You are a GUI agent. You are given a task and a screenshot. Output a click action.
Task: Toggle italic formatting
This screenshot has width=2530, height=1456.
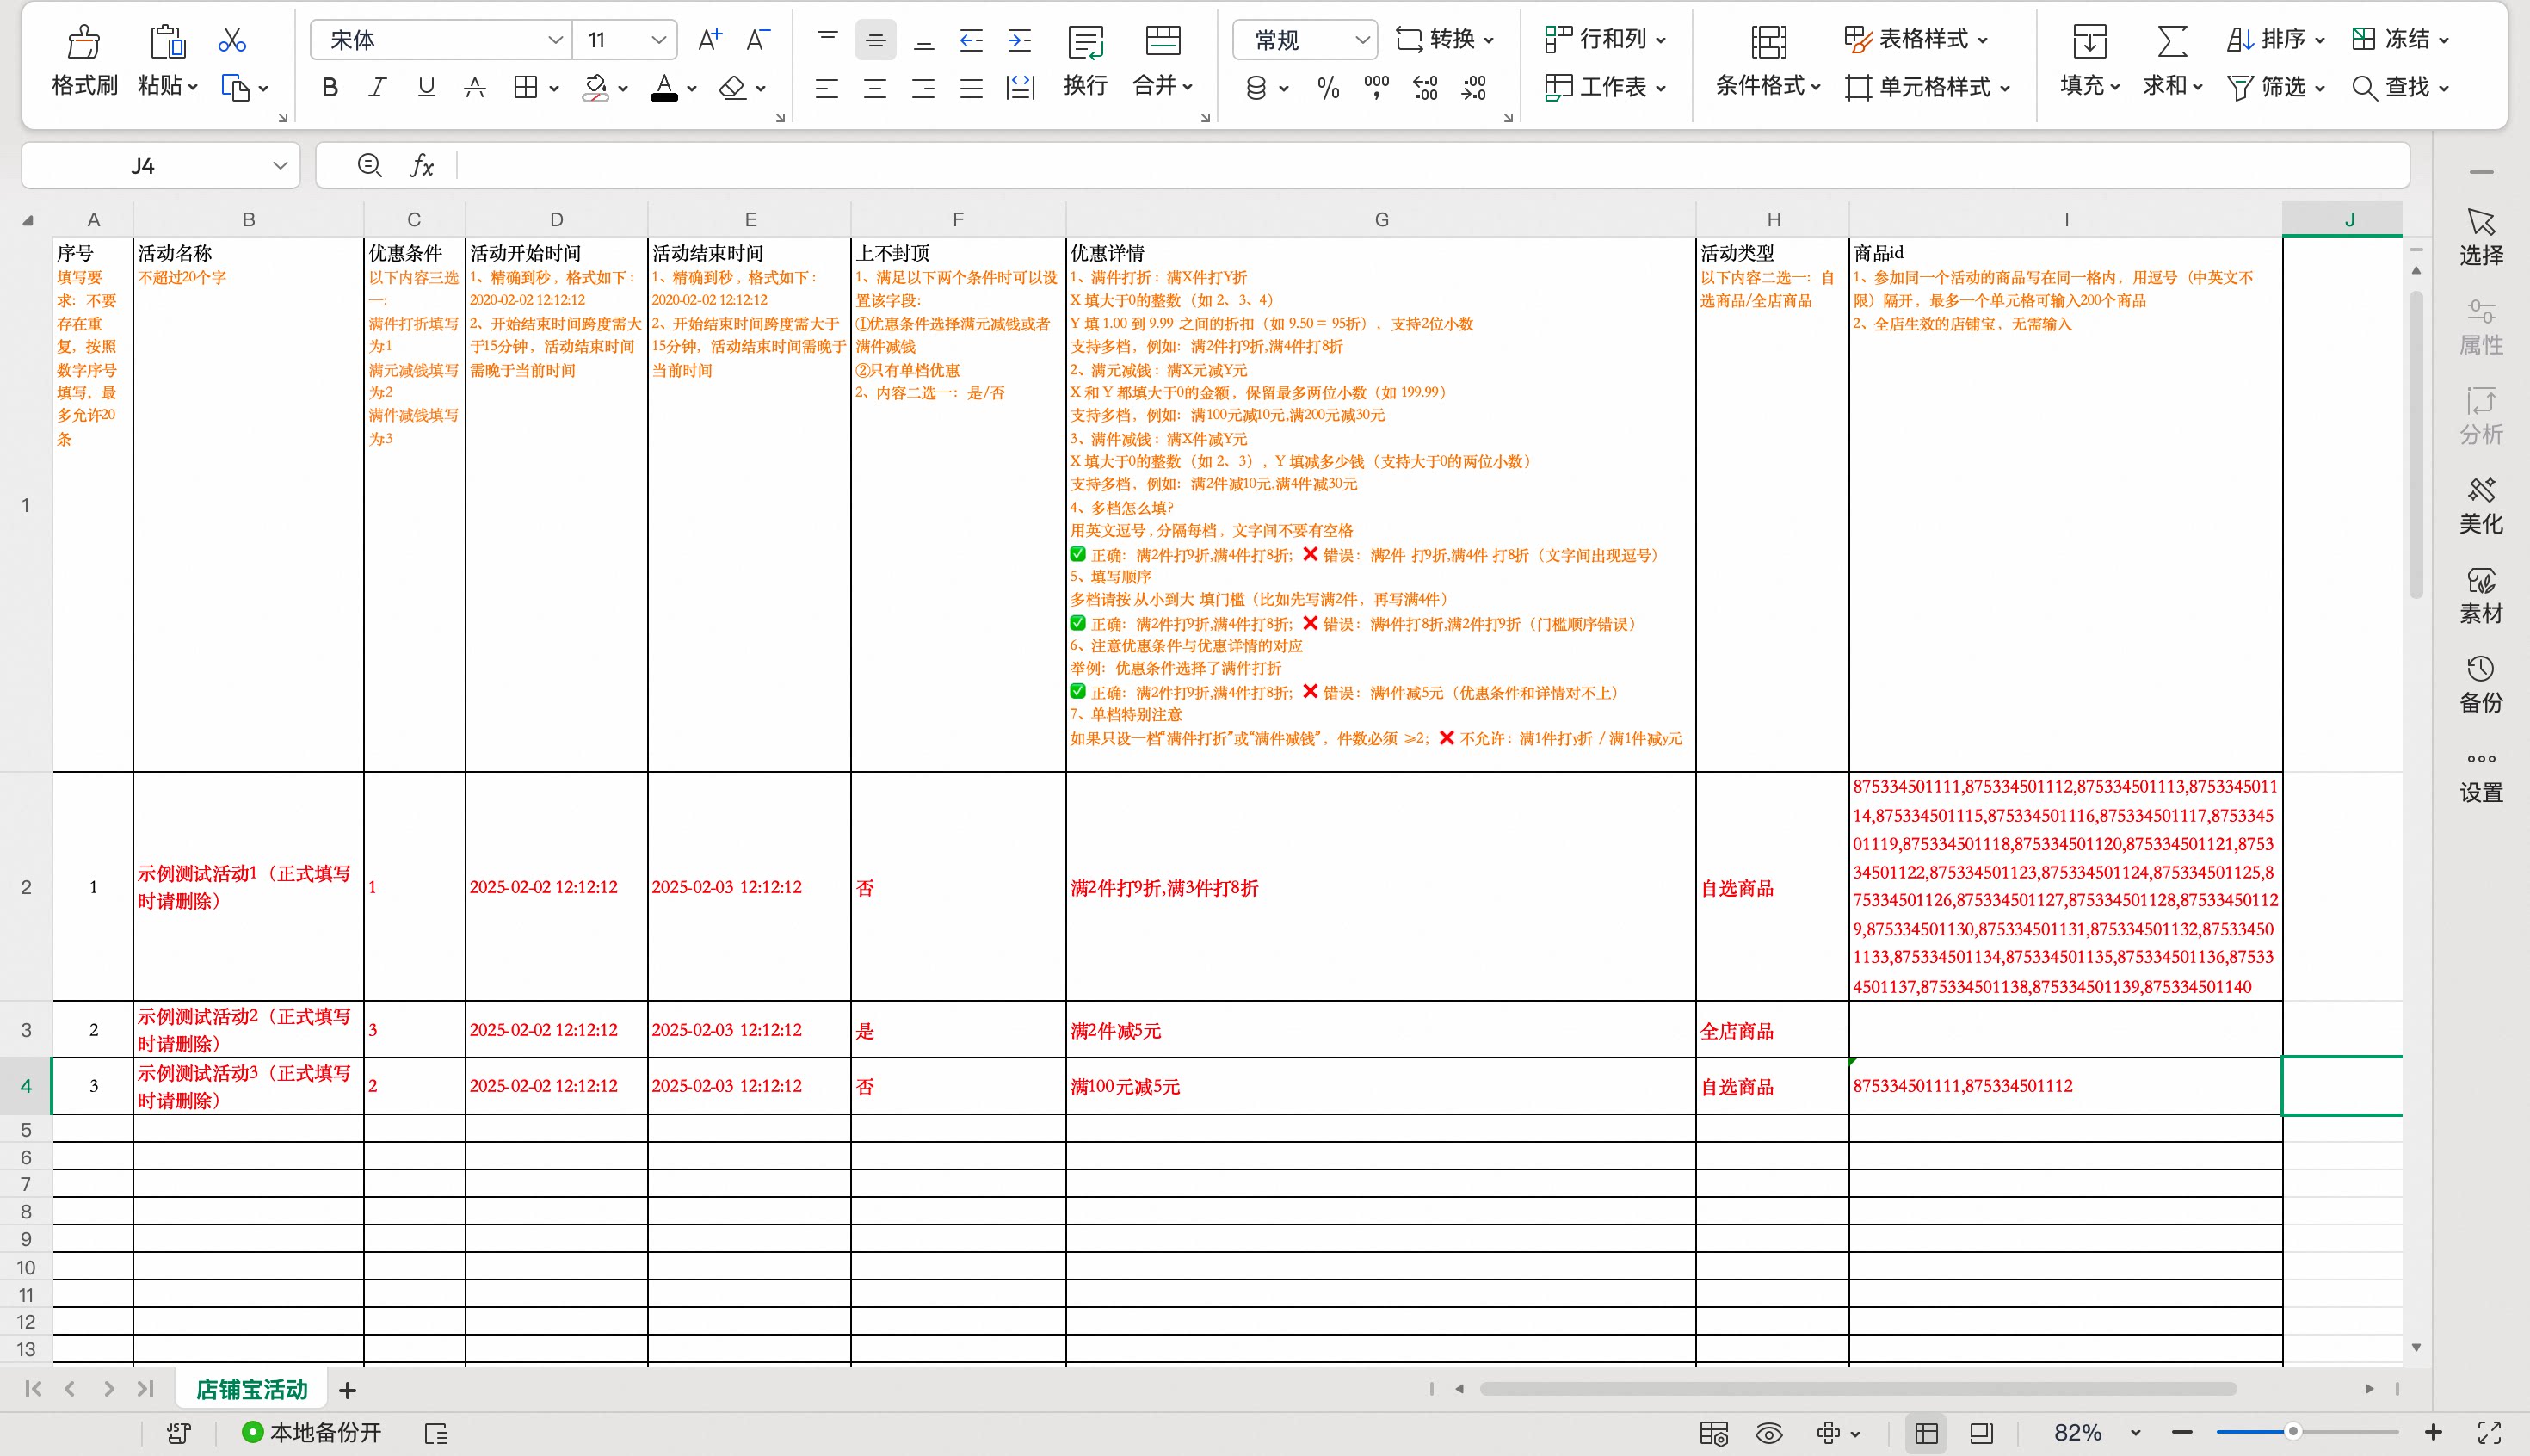click(377, 88)
